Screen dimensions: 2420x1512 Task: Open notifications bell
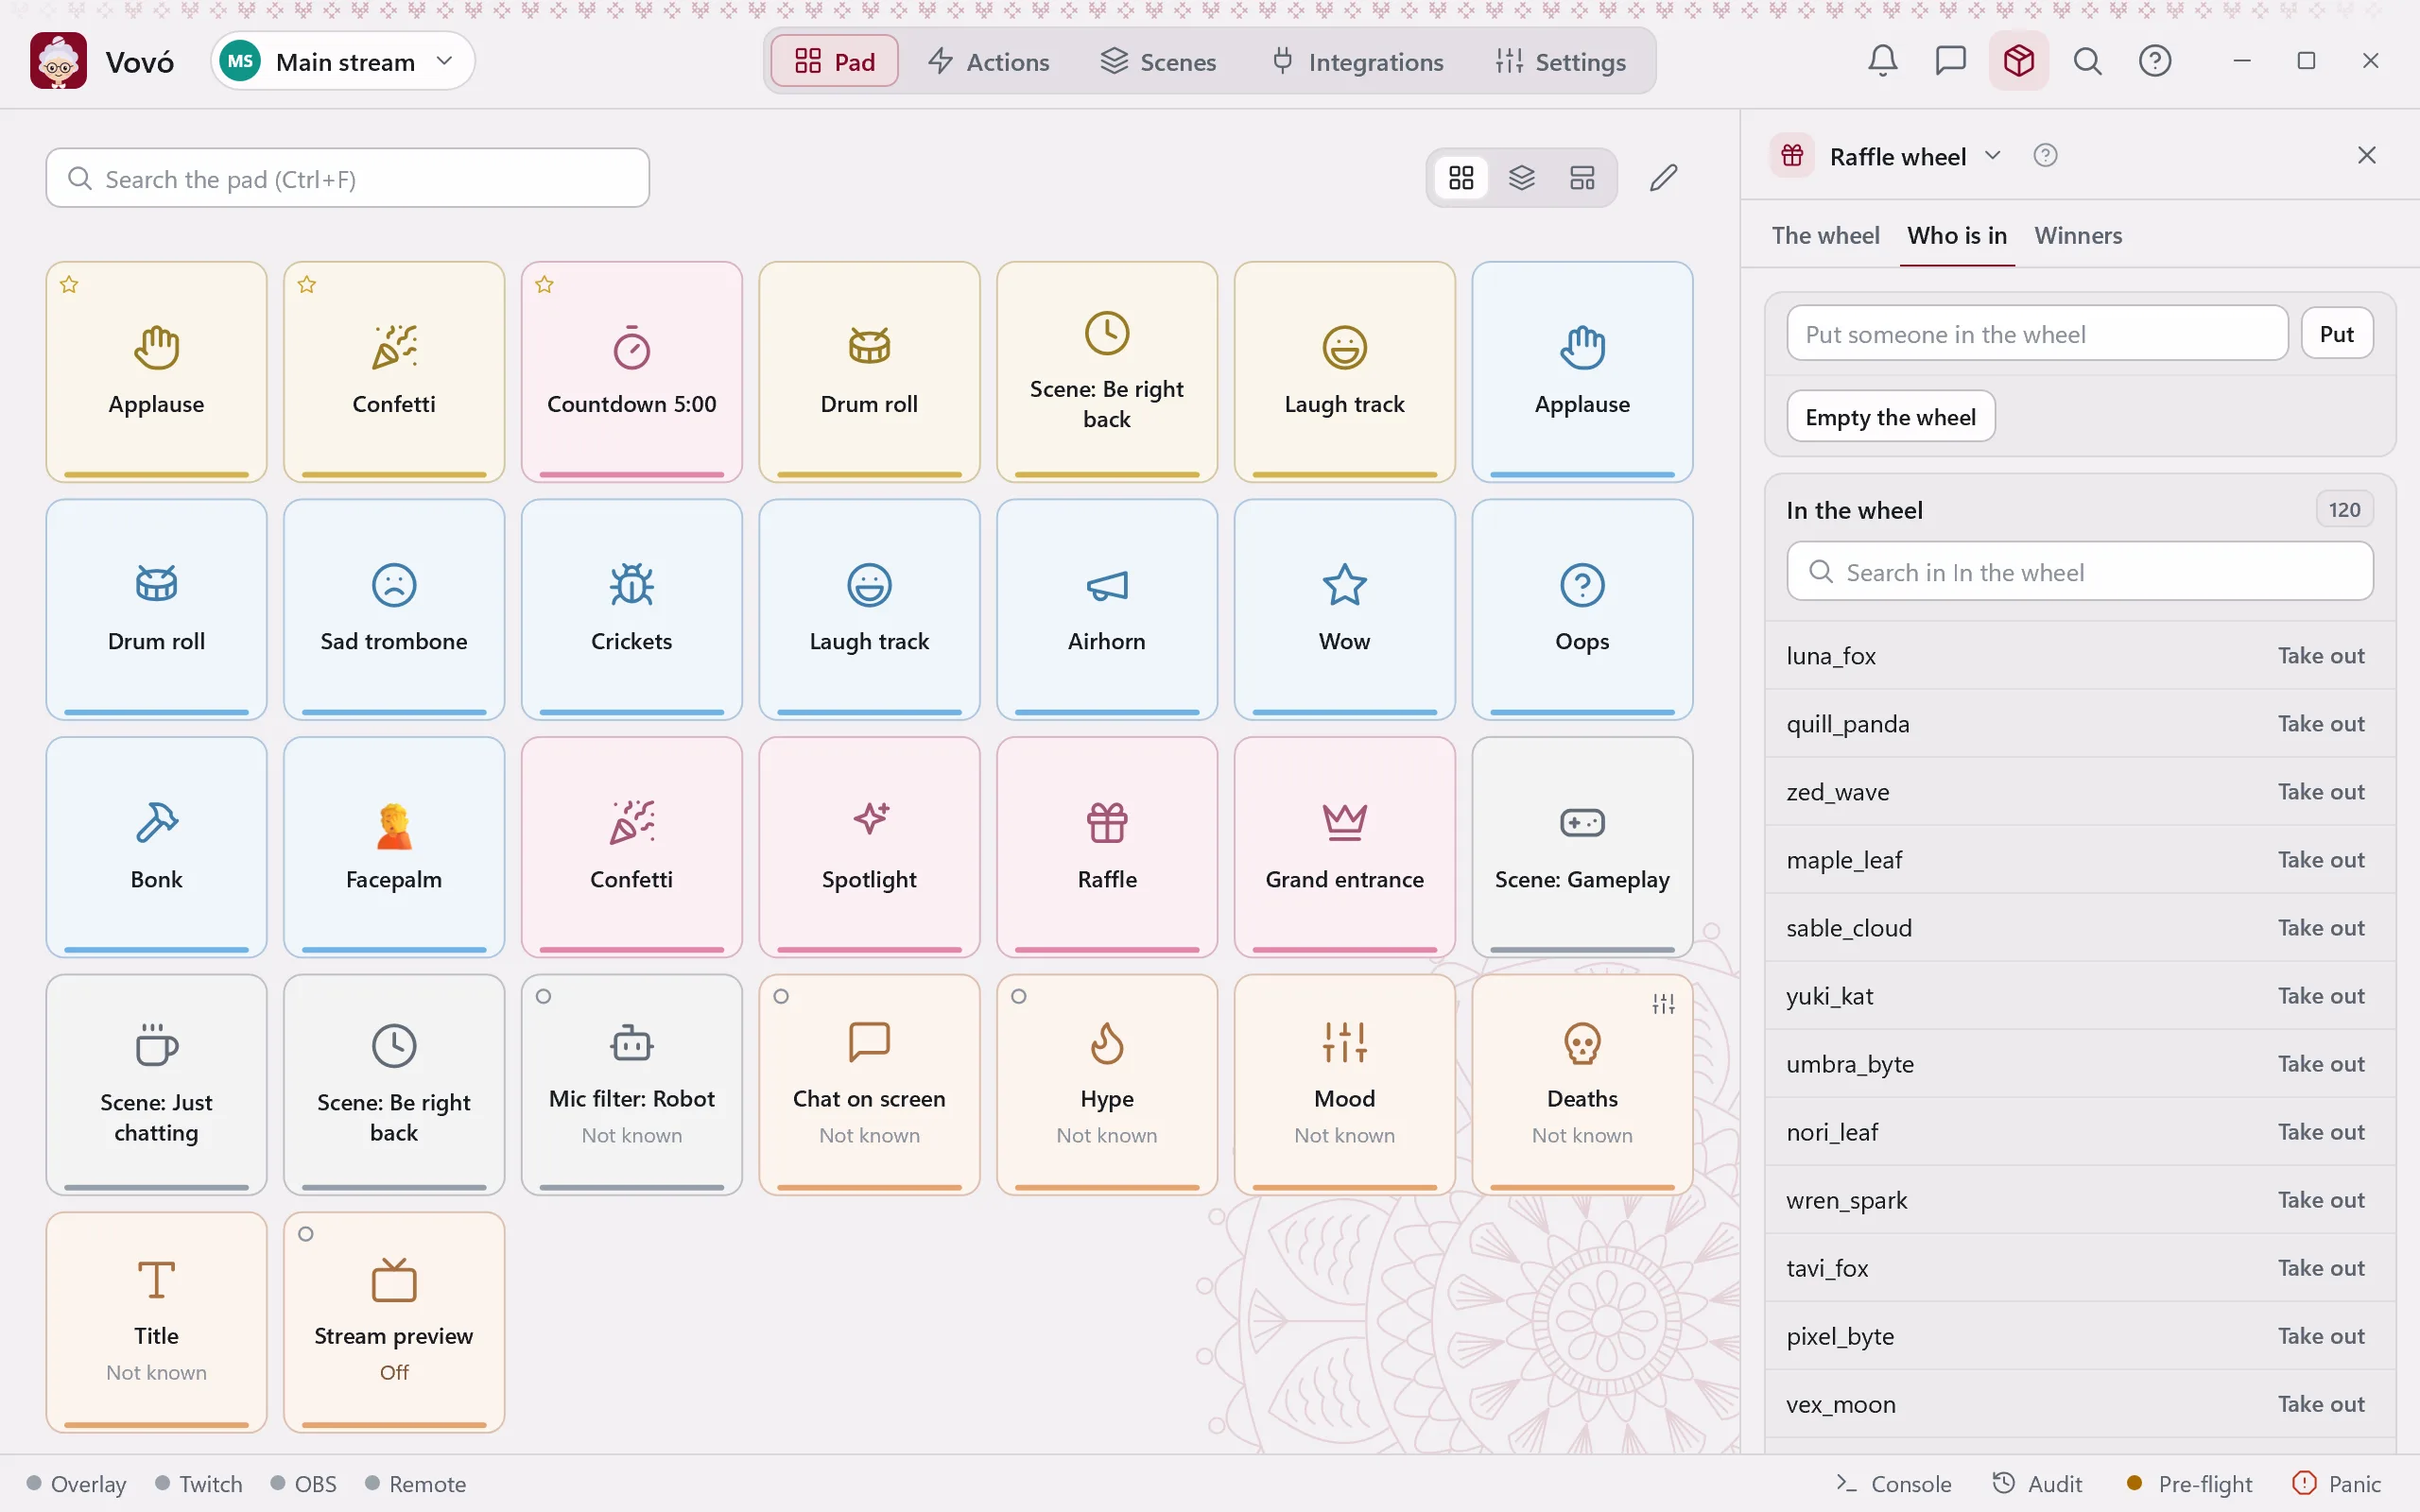(1882, 61)
